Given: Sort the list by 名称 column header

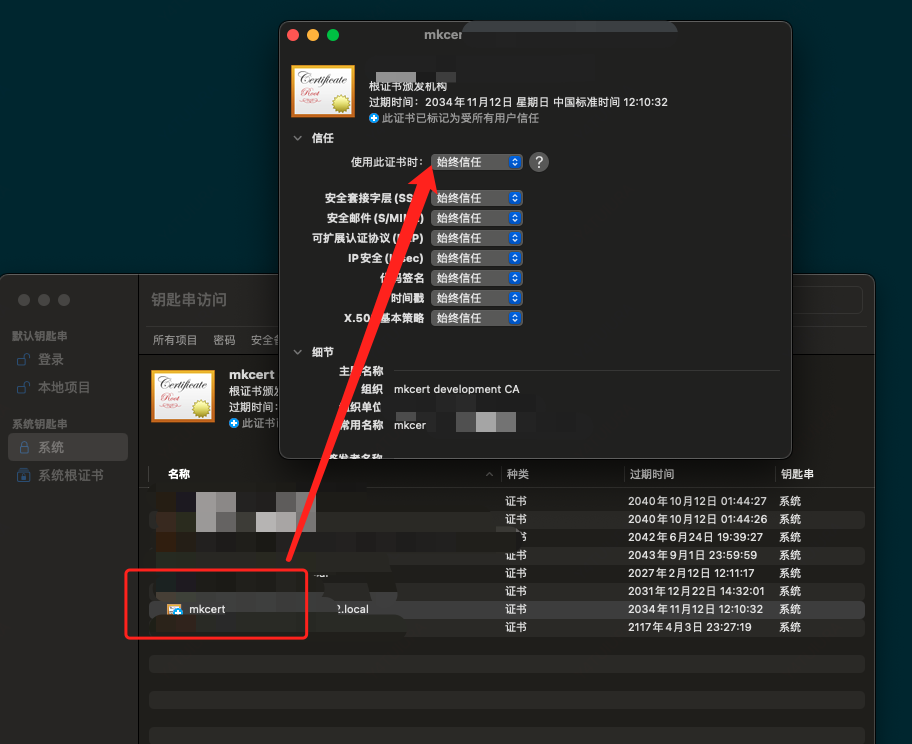Looking at the screenshot, I should (179, 474).
